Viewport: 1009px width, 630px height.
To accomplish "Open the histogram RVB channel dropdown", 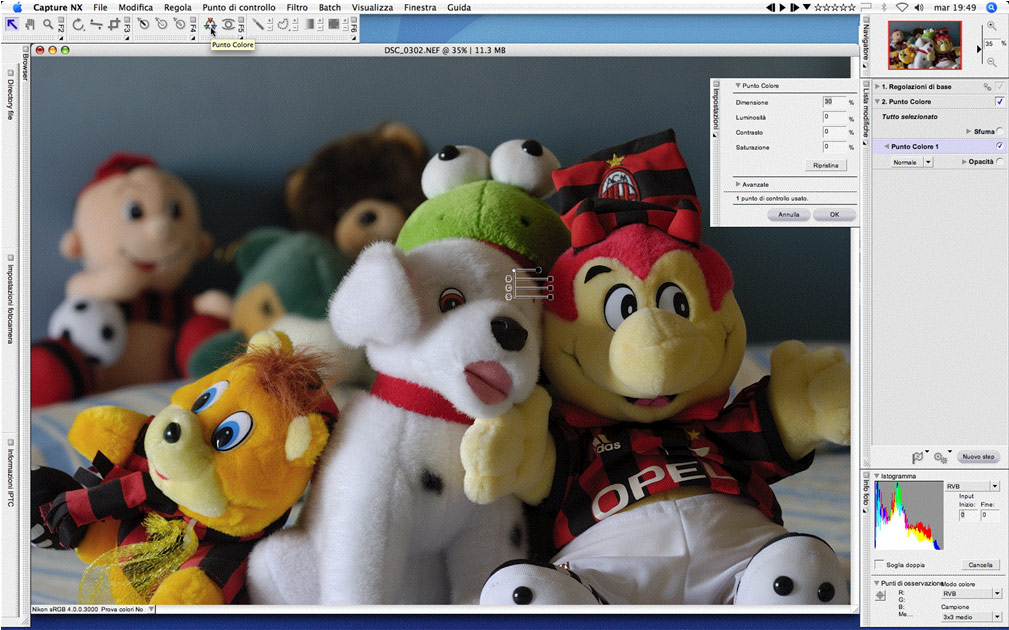I will click(972, 486).
